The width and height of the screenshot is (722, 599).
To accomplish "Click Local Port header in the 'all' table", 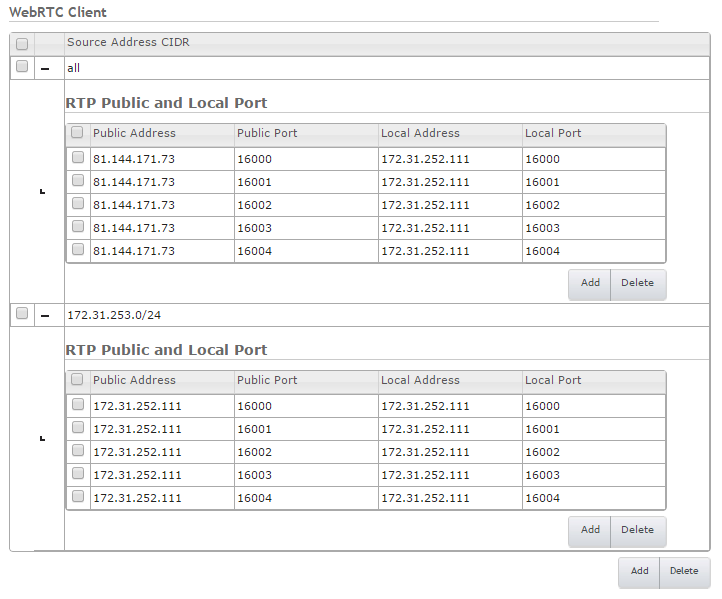I will click(x=553, y=133).
